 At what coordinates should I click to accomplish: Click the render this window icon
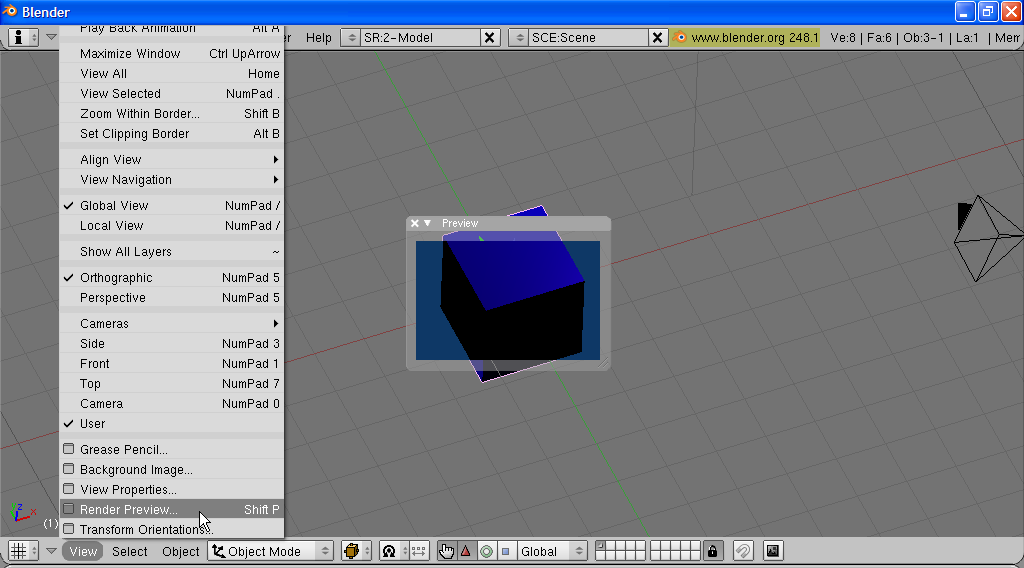point(773,551)
